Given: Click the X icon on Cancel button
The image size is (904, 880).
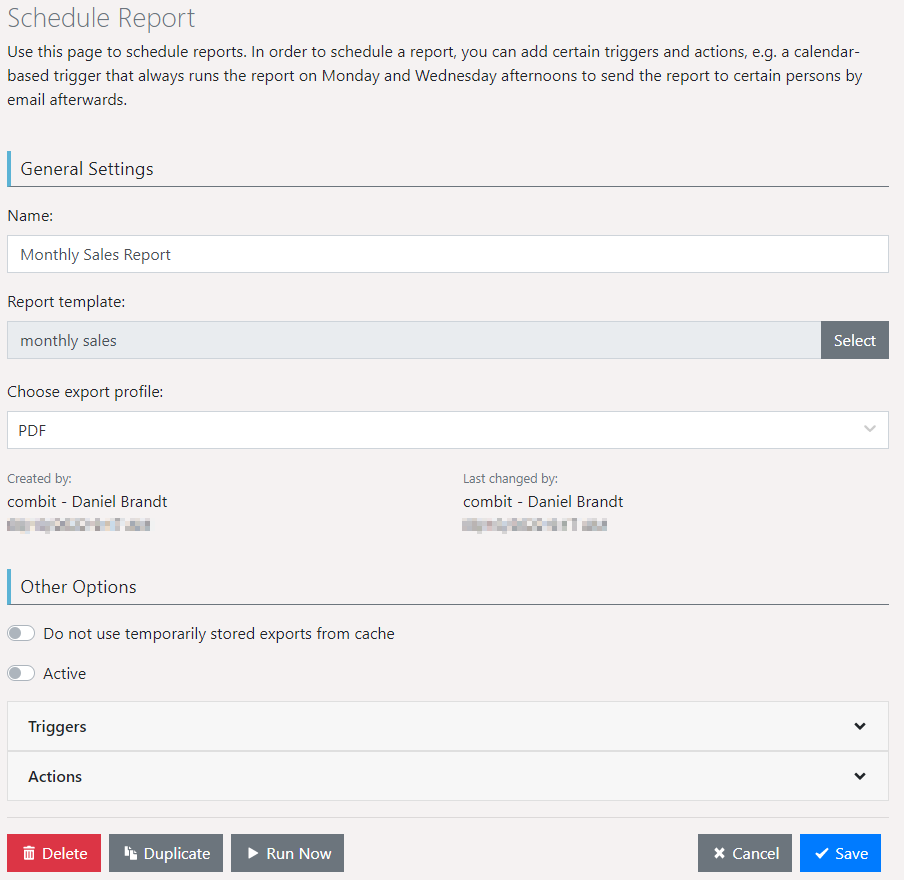Looking at the screenshot, I should pos(719,853).
